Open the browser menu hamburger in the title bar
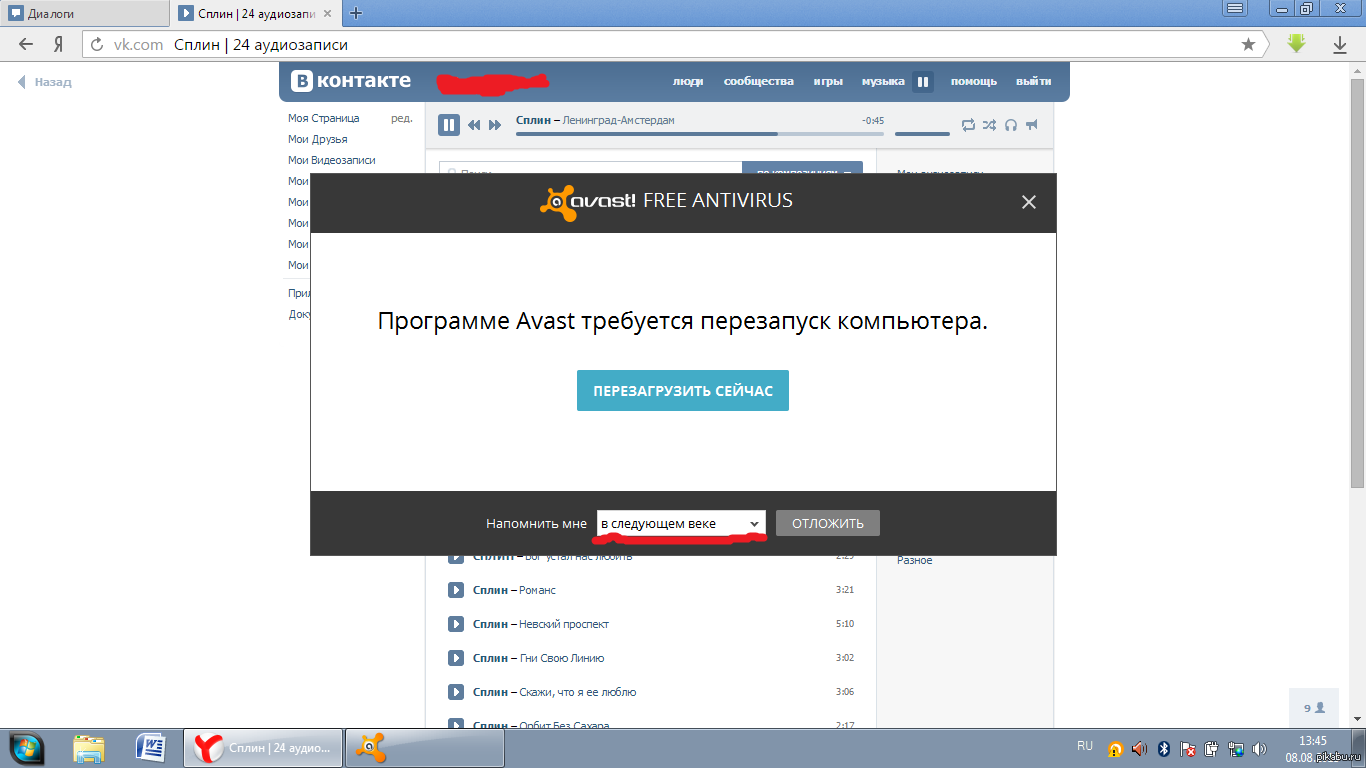This screenshot has width=1366, height=768. [1235, 9]
